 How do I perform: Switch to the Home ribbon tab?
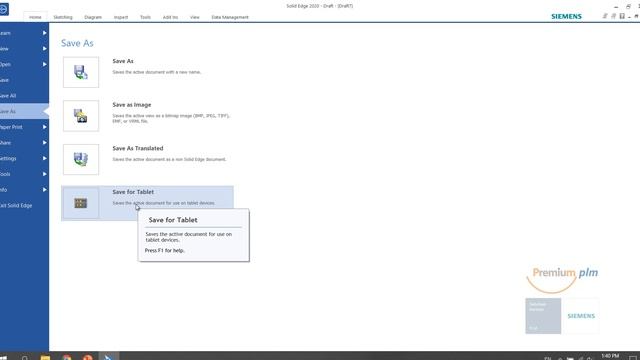[x=35, y=17]
